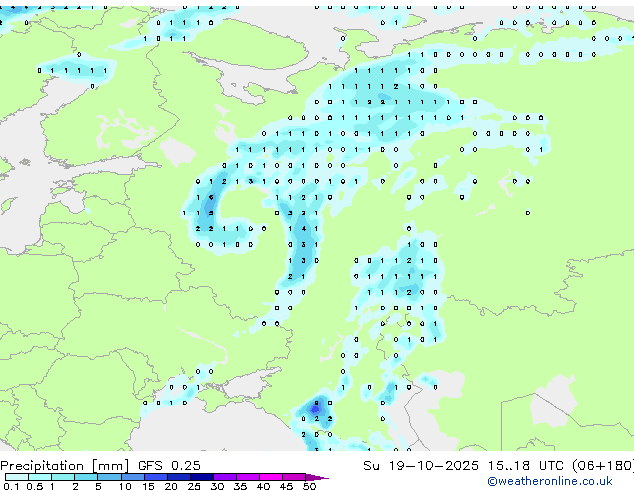Pick the legend swatch between 20 and 25
Image resolution: width=634 pixels, height=490 pixels.
pos(179,477)
